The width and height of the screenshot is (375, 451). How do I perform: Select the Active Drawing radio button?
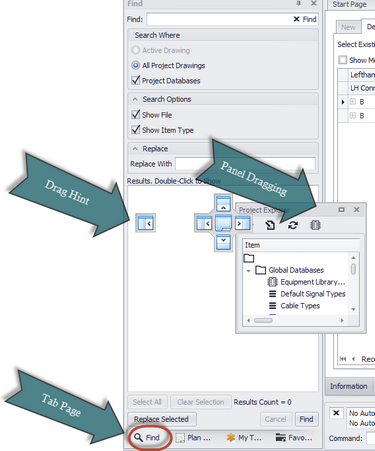[x=135, y=50]
